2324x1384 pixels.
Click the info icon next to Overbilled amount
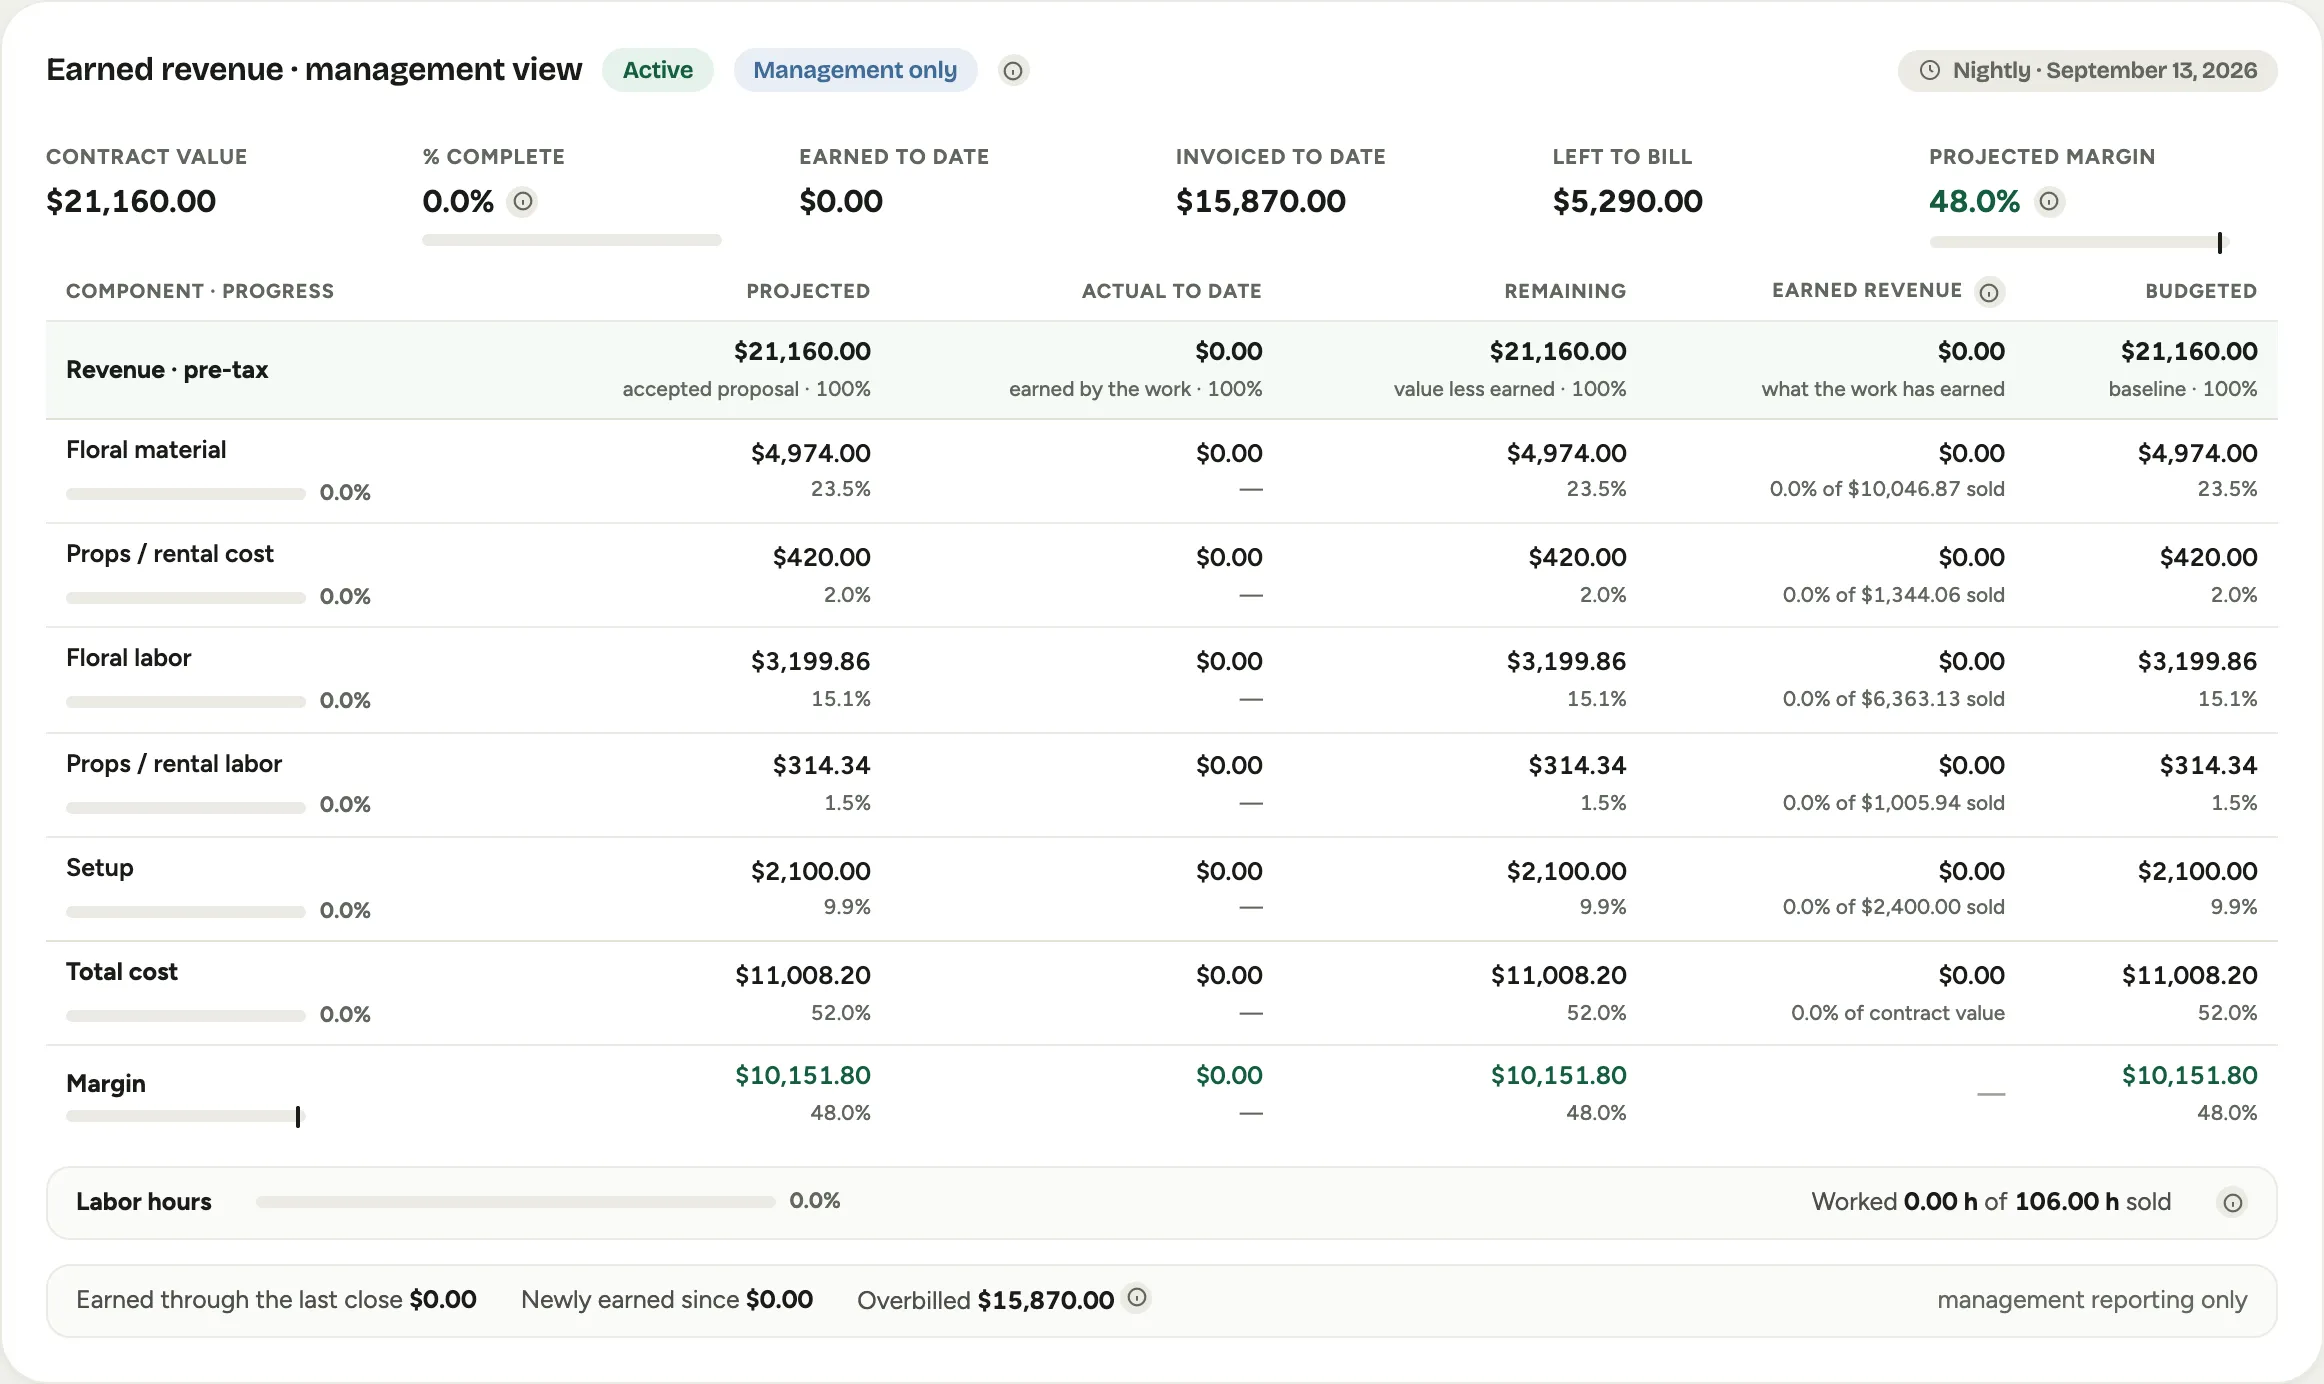(1137, 1297)
